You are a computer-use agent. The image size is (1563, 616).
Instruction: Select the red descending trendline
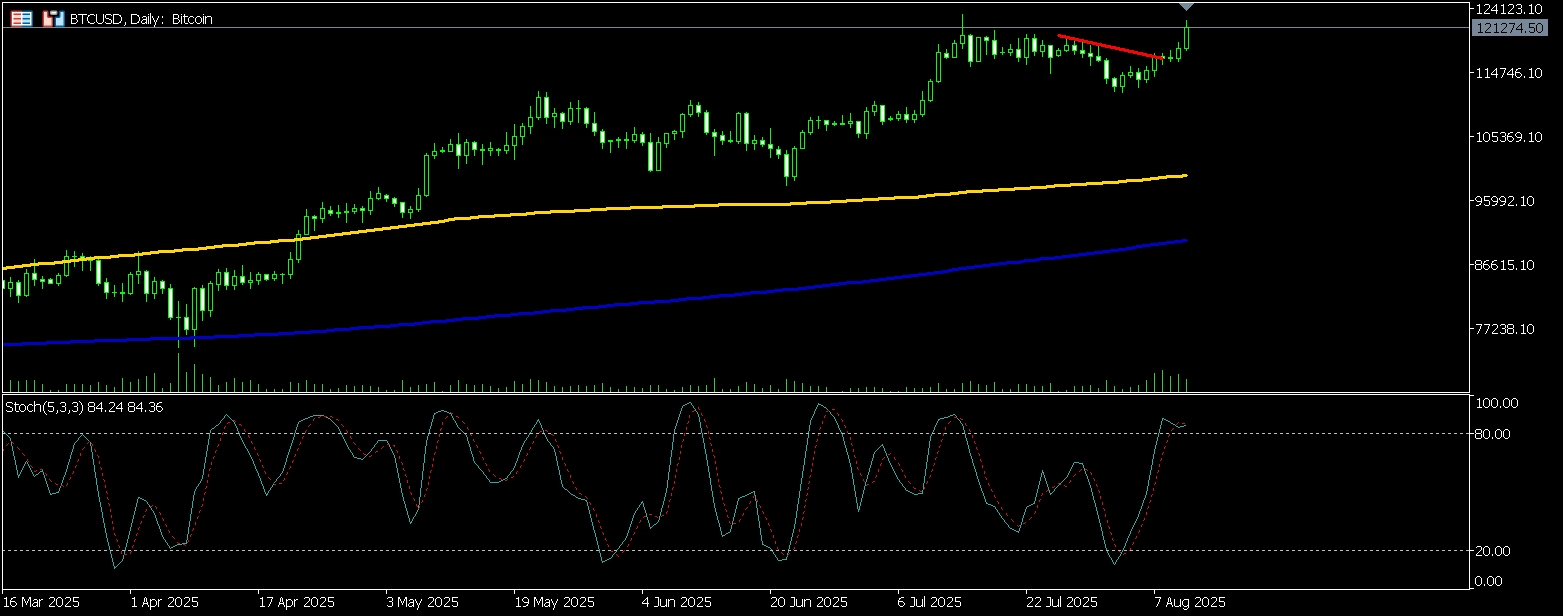pyautogui.click(x=1110, y=47)
